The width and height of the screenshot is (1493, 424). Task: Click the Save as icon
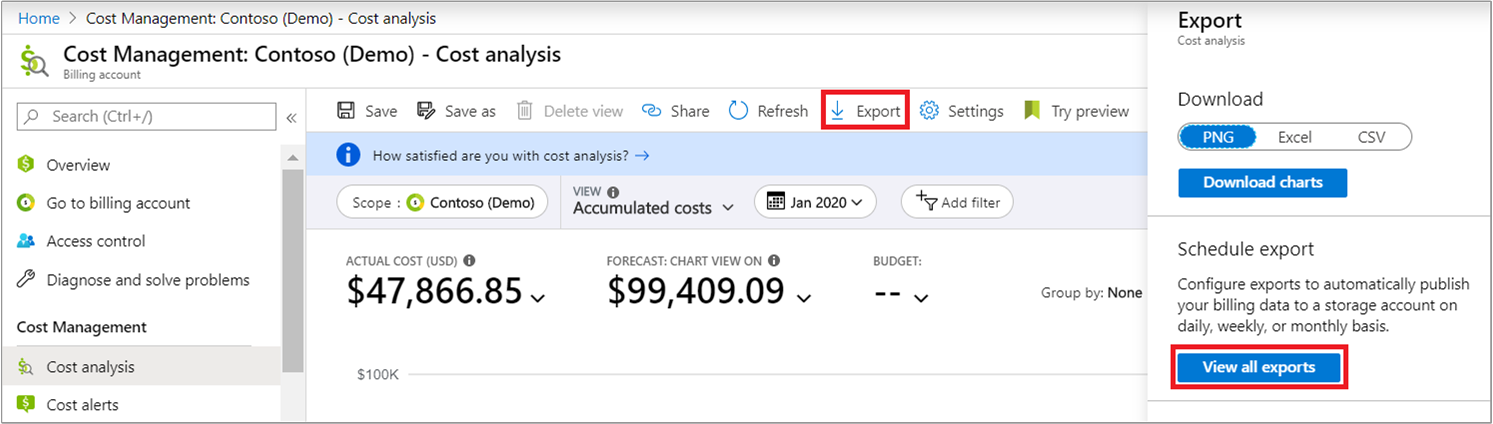pos(425,111)
